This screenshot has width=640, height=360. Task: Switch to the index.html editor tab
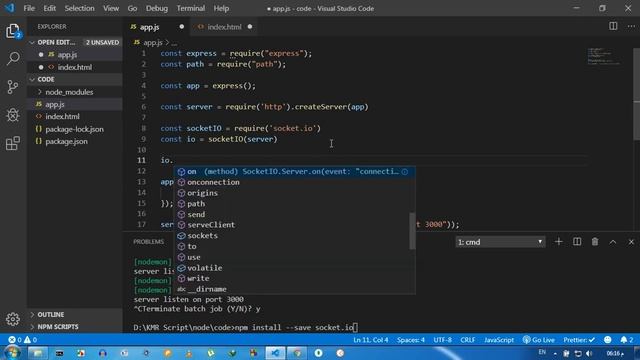225,27
